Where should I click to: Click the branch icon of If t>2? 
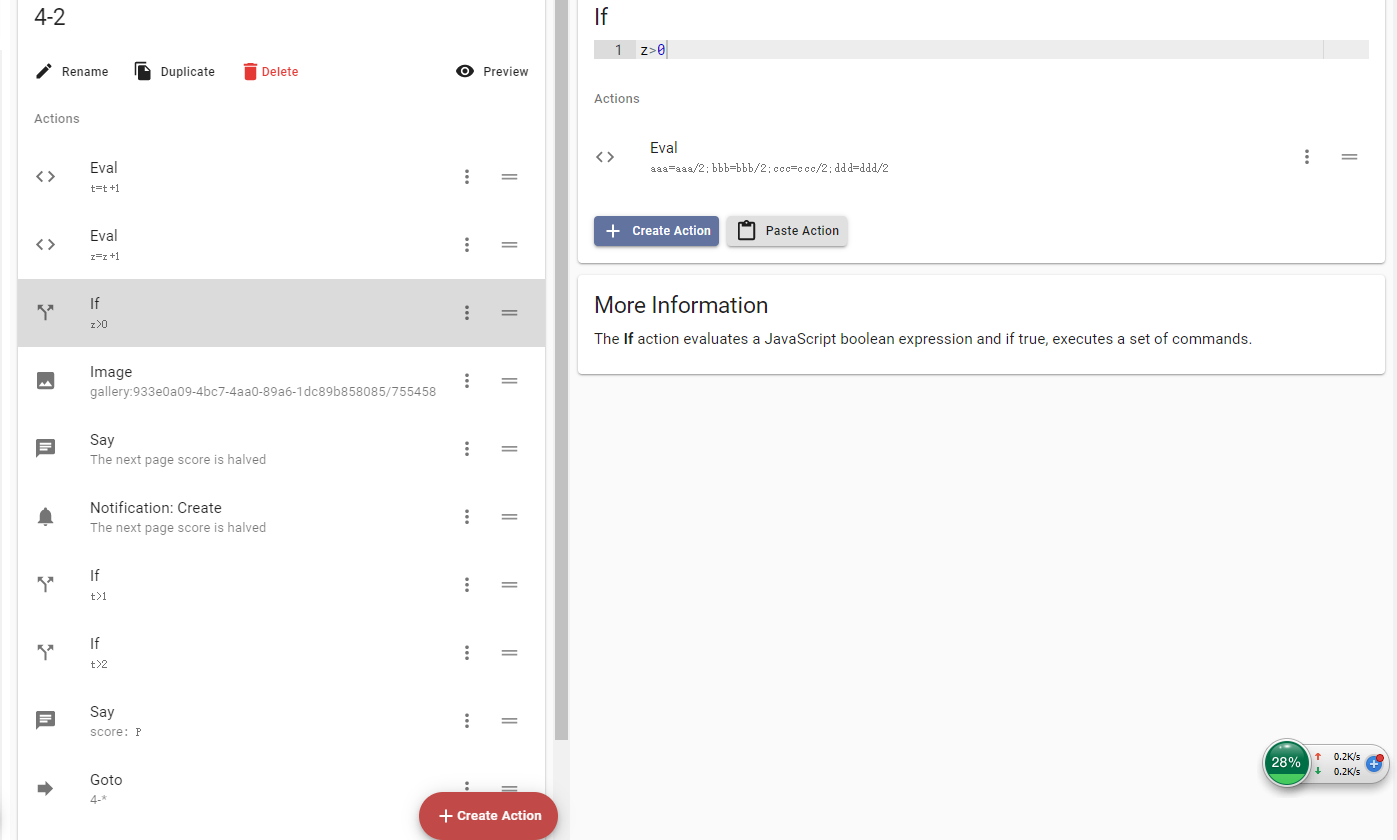tap(45, 653)
